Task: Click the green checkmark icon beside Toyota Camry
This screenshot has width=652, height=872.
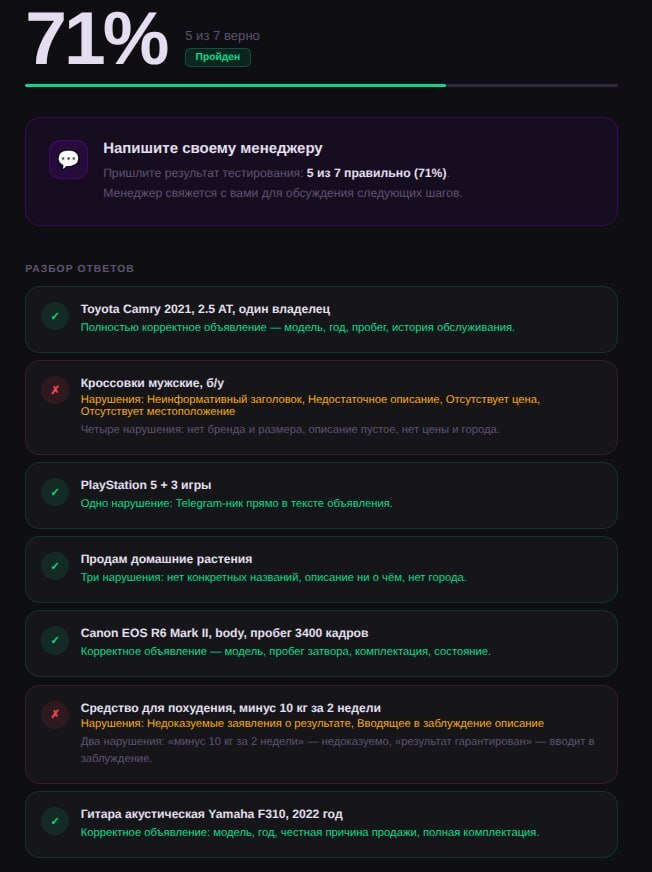Action: point(55,316)
